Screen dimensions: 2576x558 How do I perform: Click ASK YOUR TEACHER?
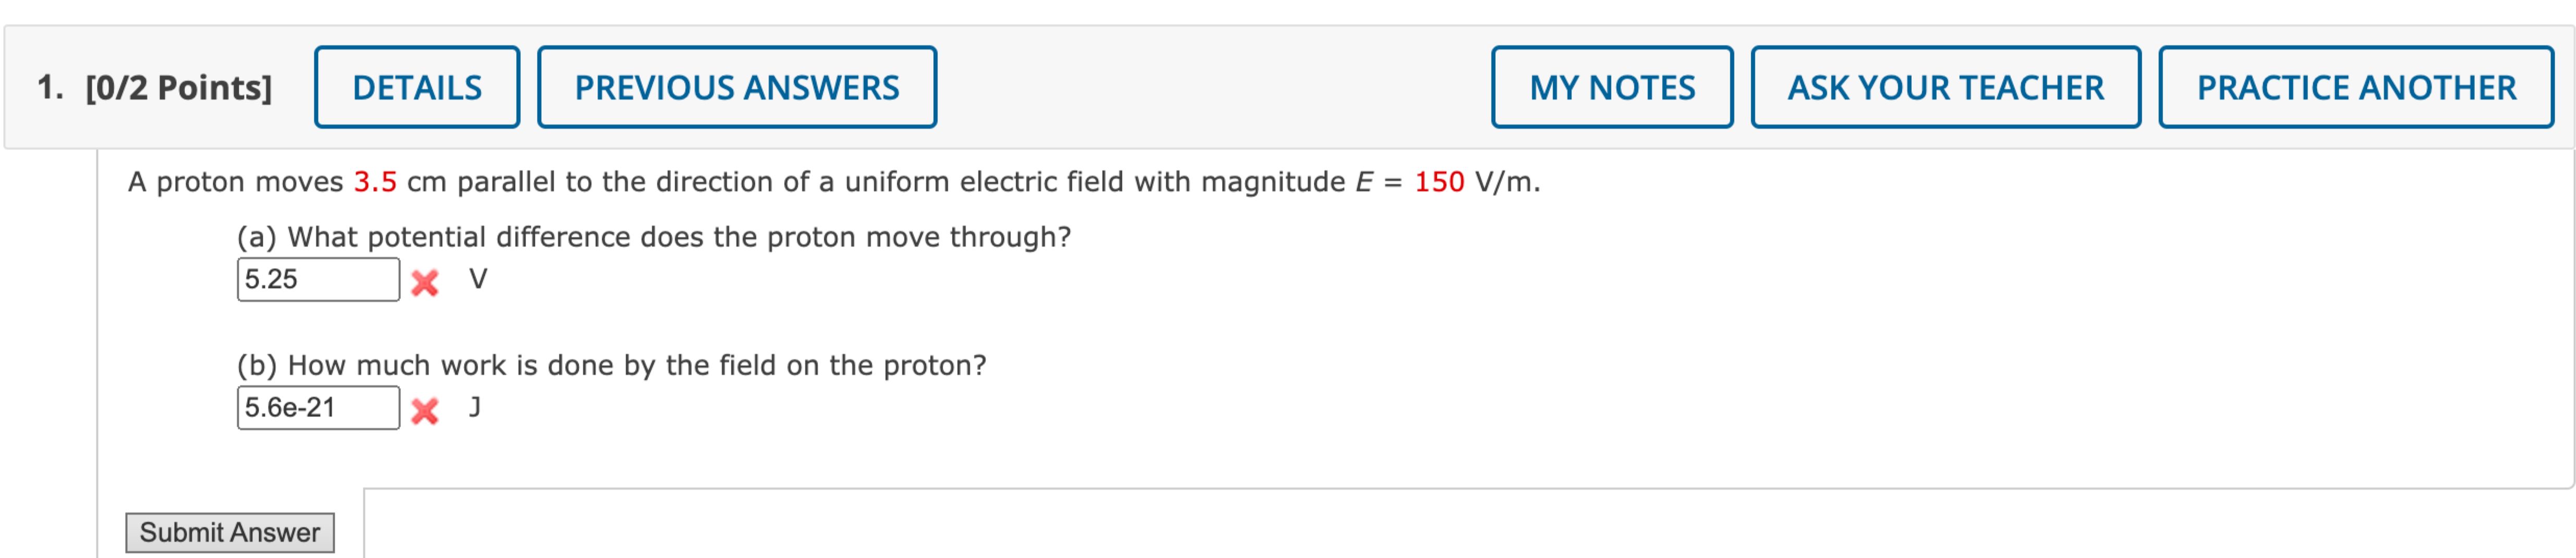tap(1944, 87)
